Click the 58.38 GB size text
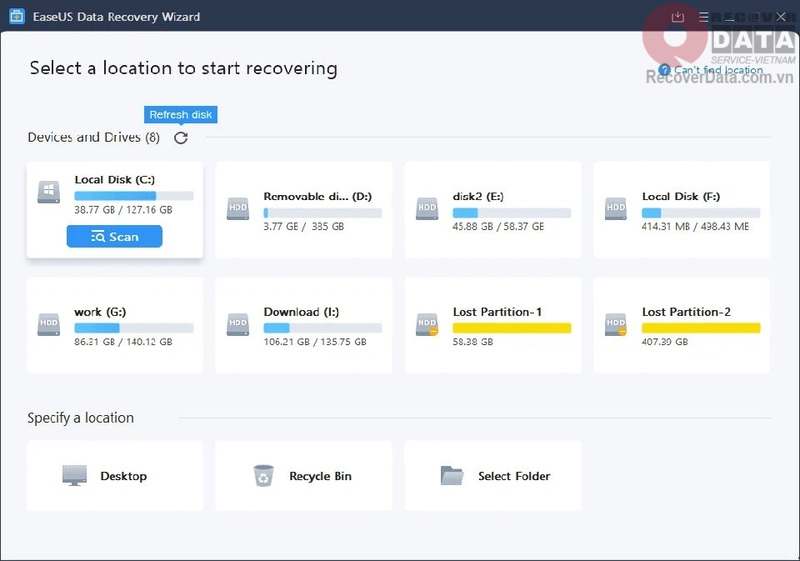 [473, 342]
